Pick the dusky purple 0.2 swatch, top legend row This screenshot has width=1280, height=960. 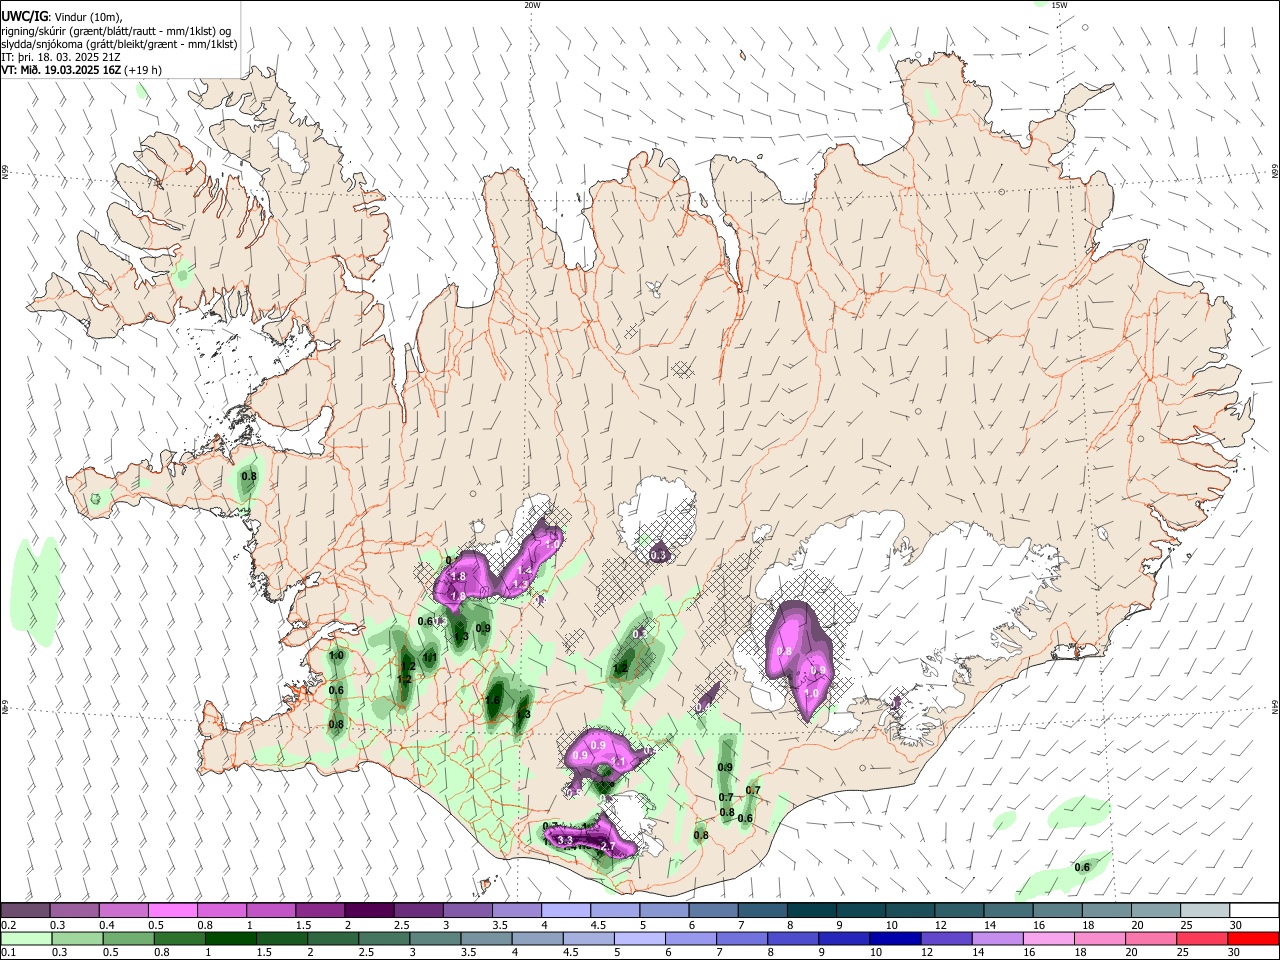pos(25,911)
